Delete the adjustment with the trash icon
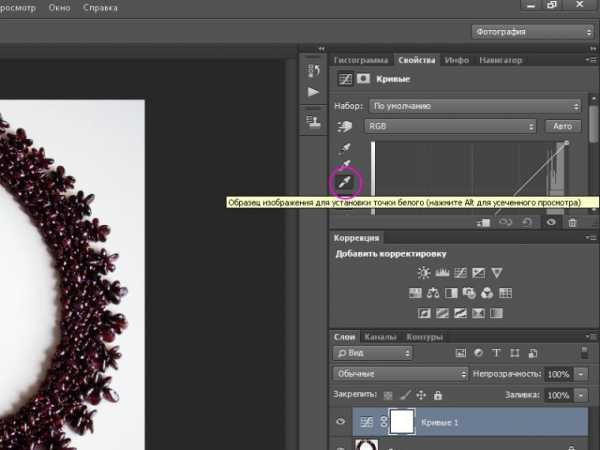Viewport: 600px width, 450px height. tap(572, 222)
